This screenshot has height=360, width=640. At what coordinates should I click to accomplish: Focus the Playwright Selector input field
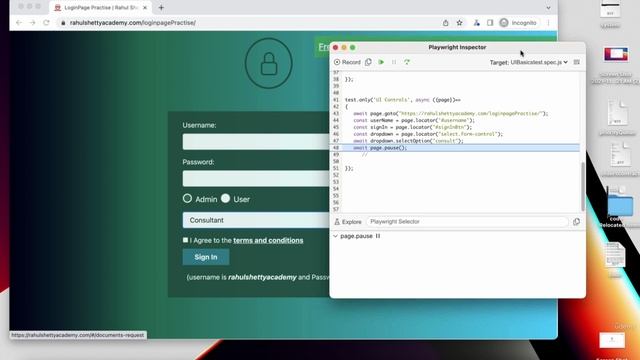pos(467,222)
